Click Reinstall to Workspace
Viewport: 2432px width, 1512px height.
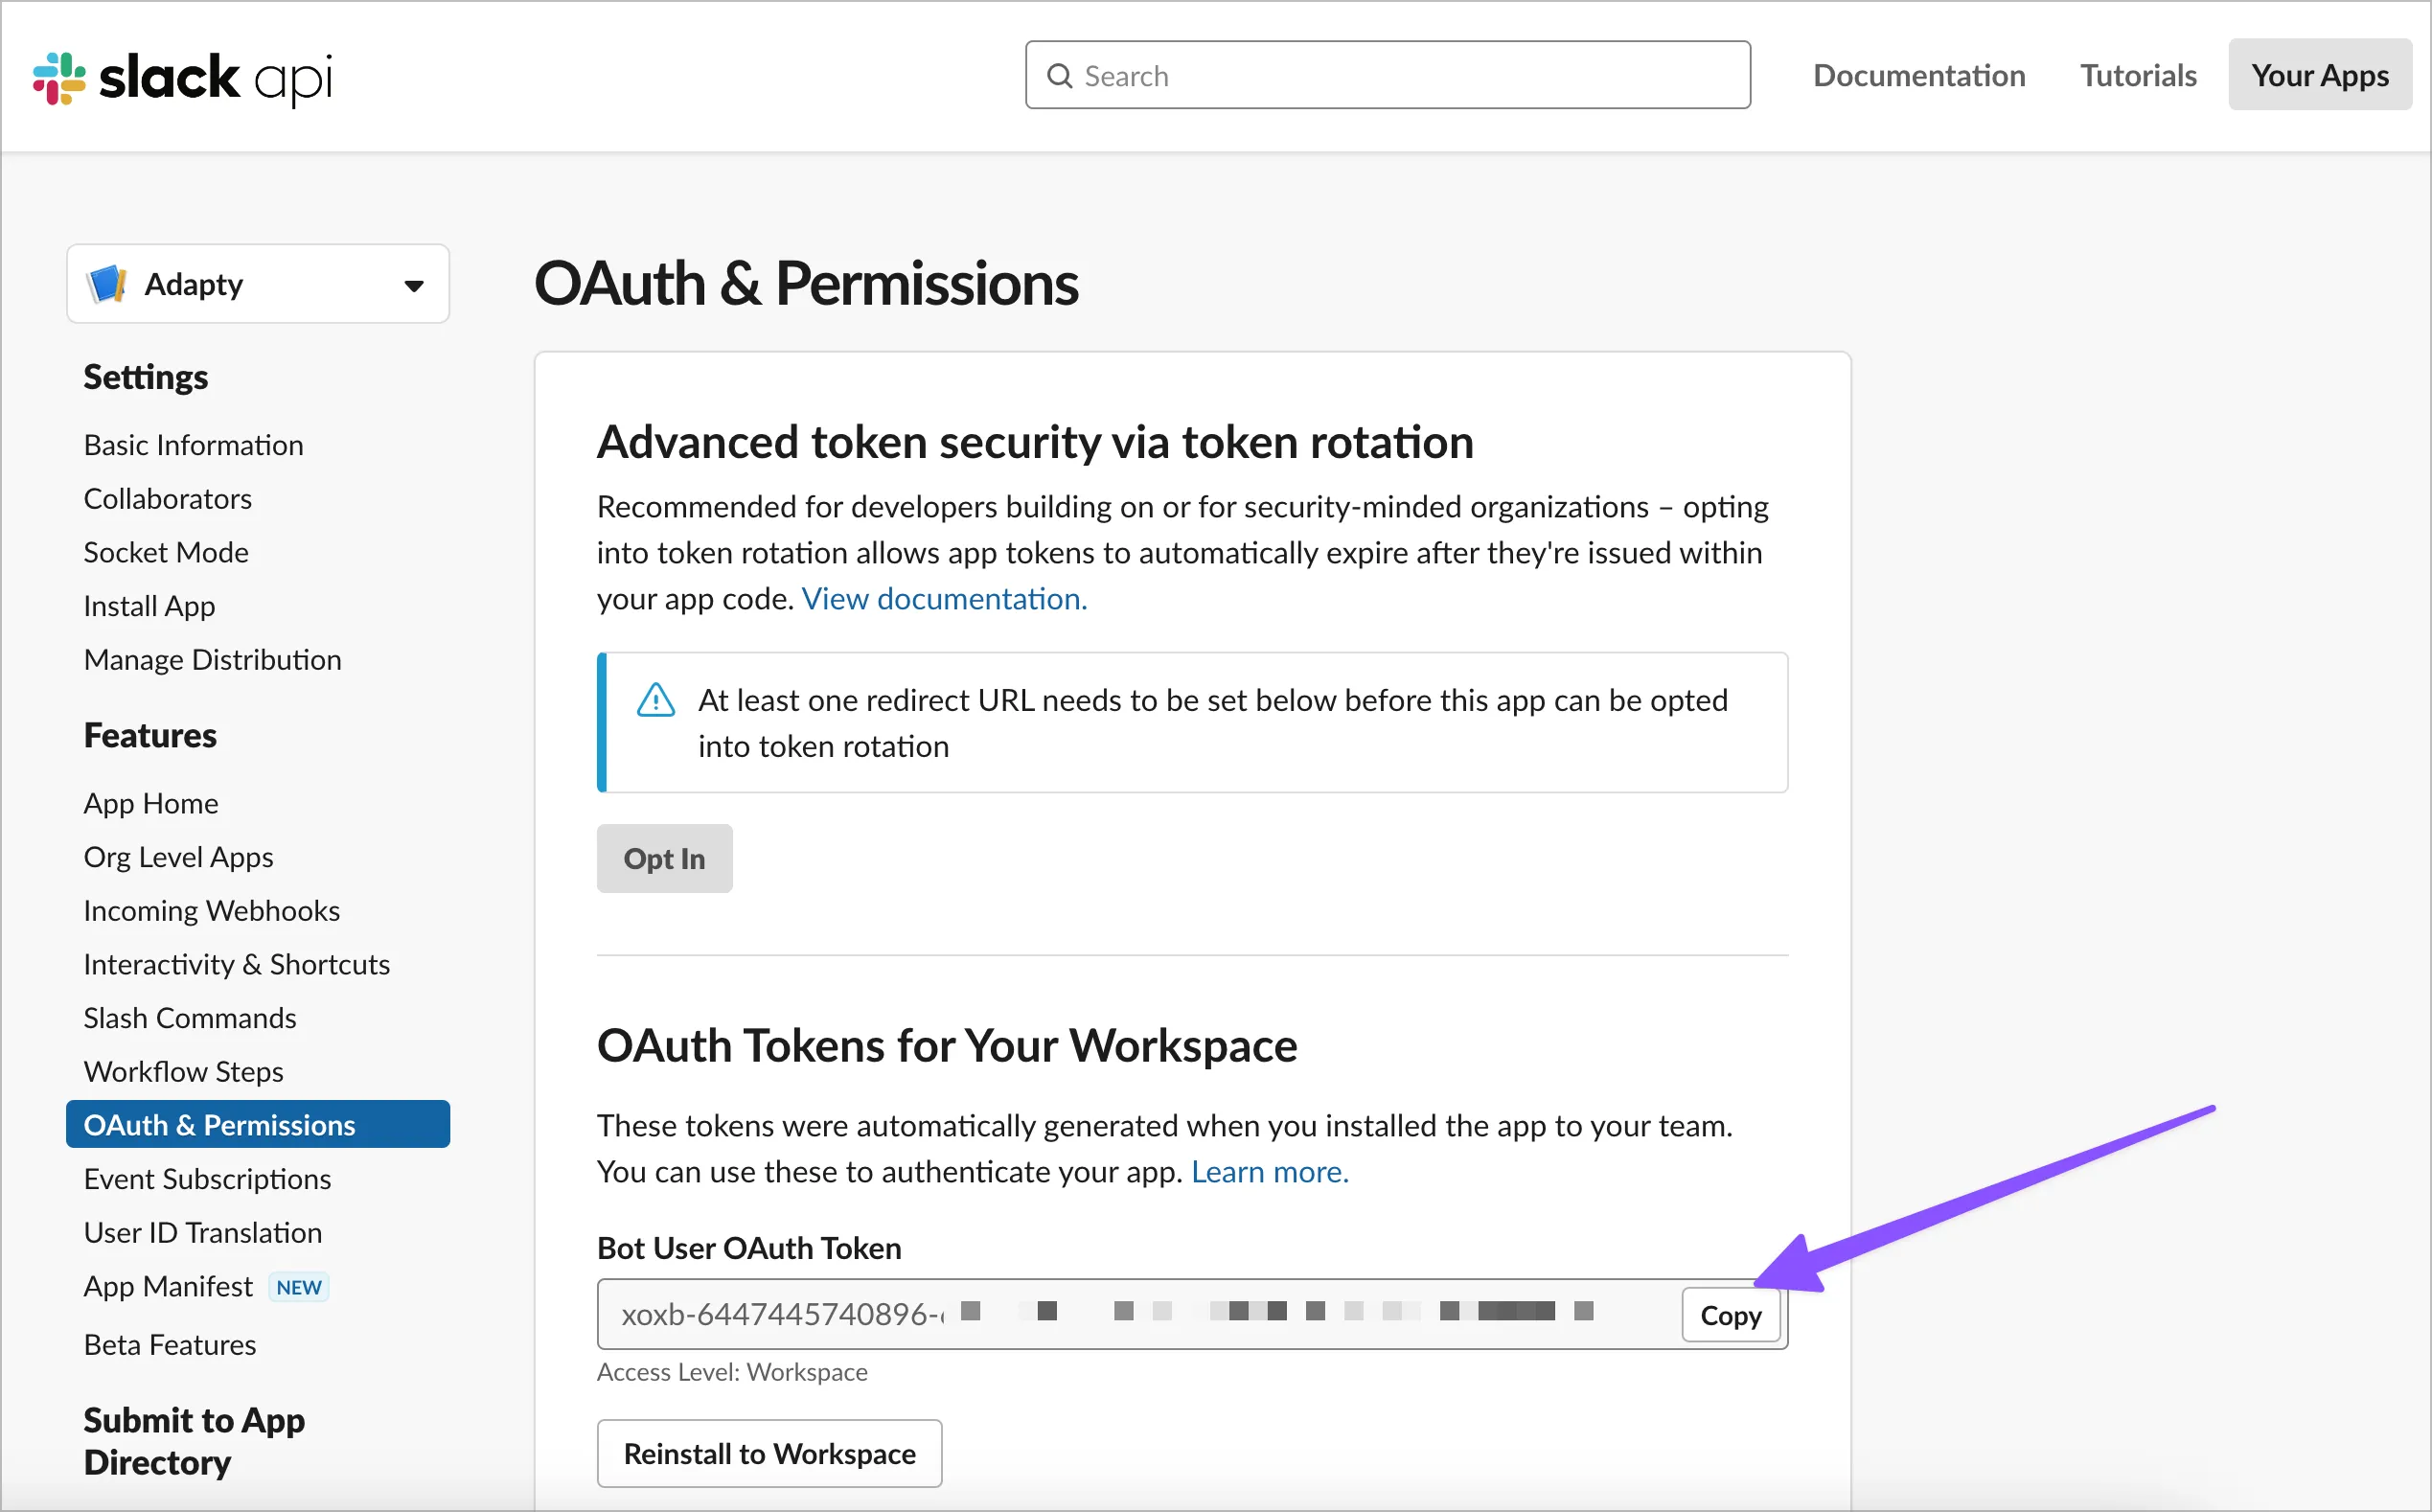(769, 1453)
